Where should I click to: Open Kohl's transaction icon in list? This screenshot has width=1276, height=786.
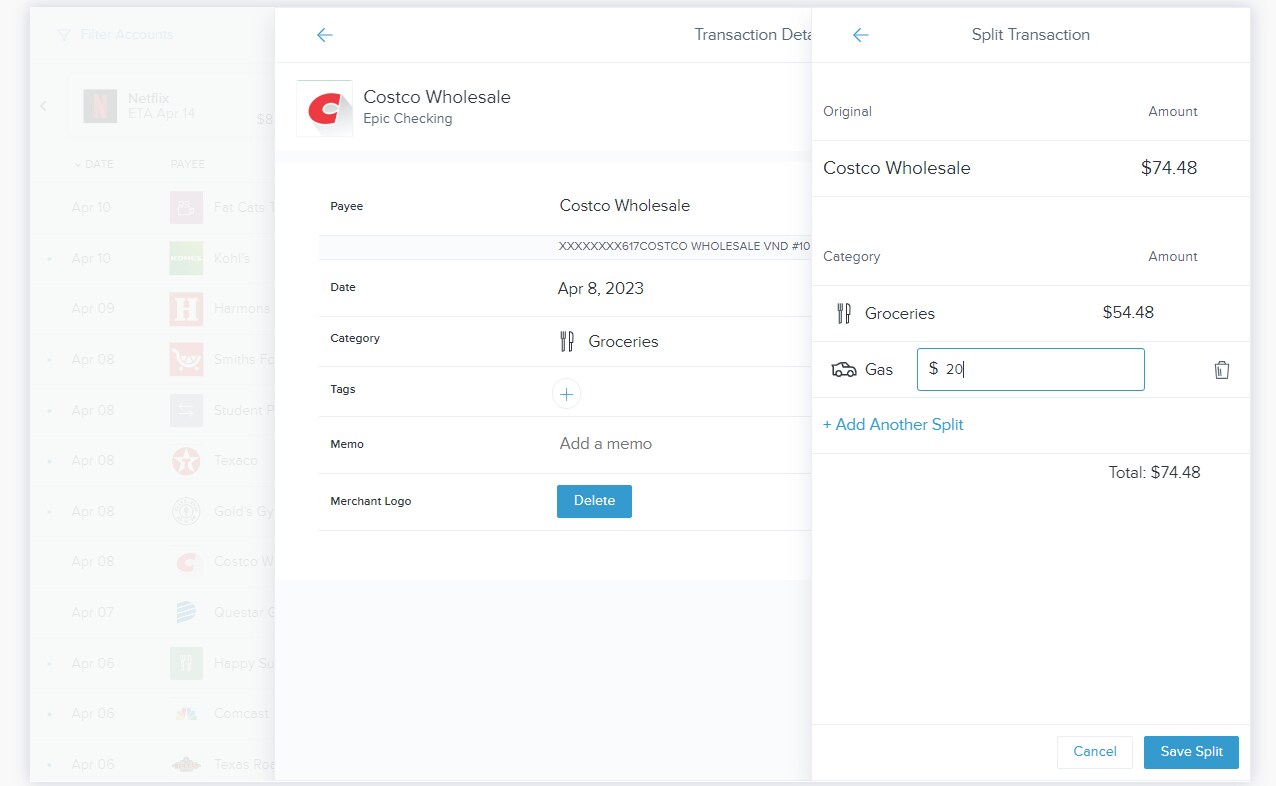[x=186, y=258]
